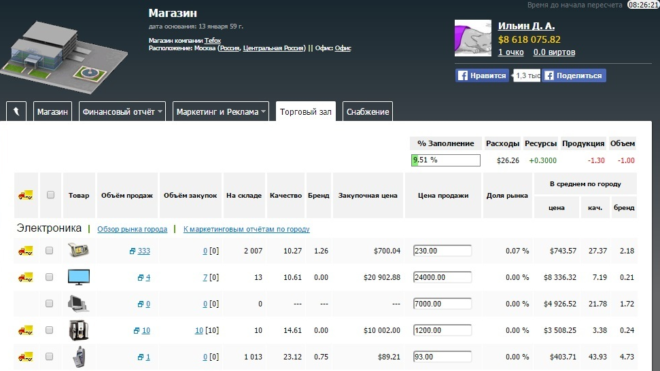Open the Магазин tab
Viewport: 660px width, 371px height.
pyautogui.click(x=52, y=111)
